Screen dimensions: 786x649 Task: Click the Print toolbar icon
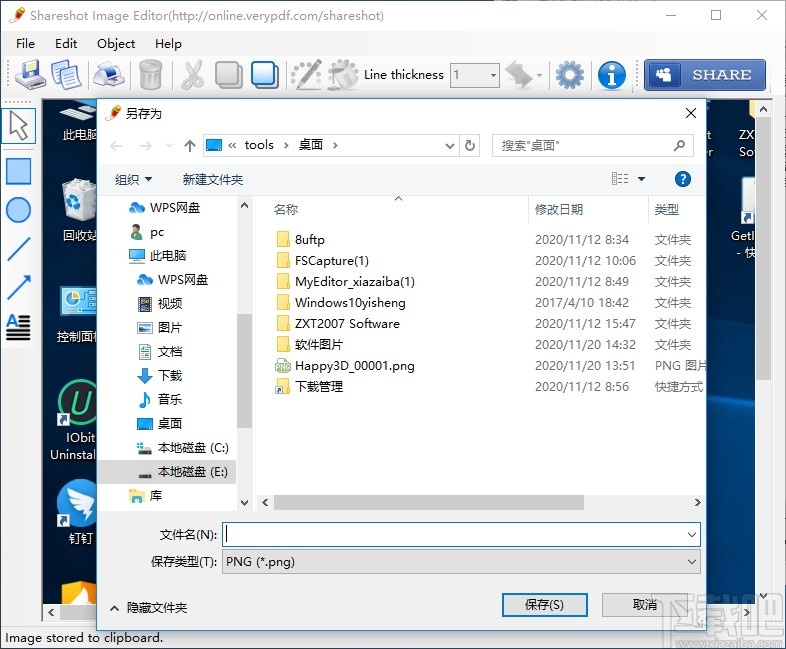108,75
